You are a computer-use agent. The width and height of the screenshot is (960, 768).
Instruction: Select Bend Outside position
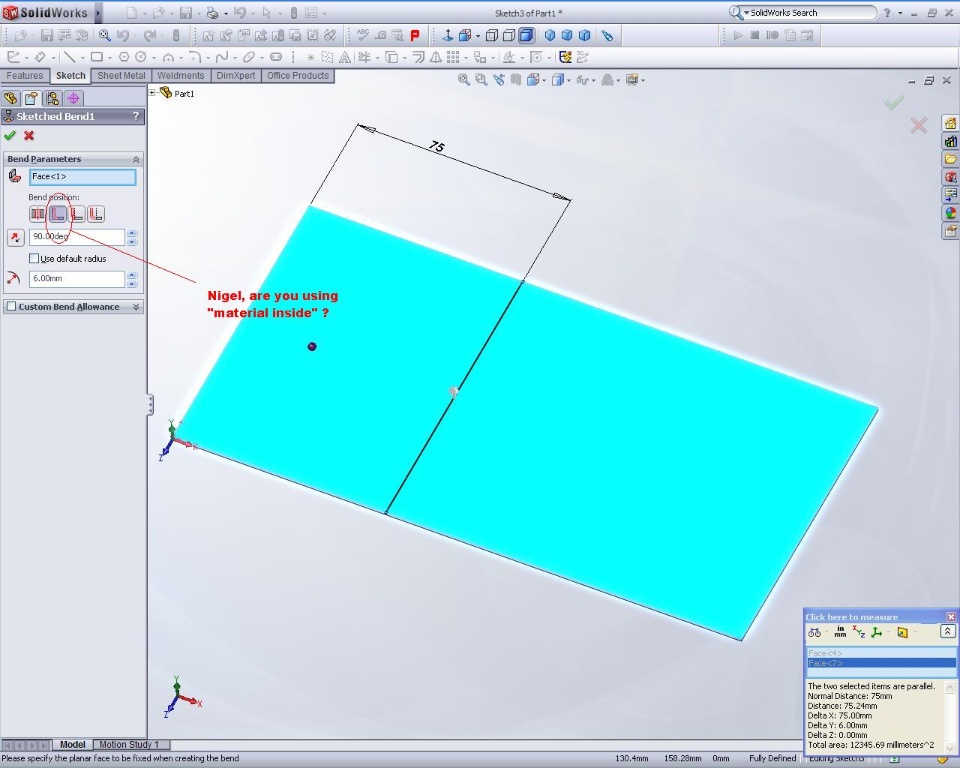[96, 214]
